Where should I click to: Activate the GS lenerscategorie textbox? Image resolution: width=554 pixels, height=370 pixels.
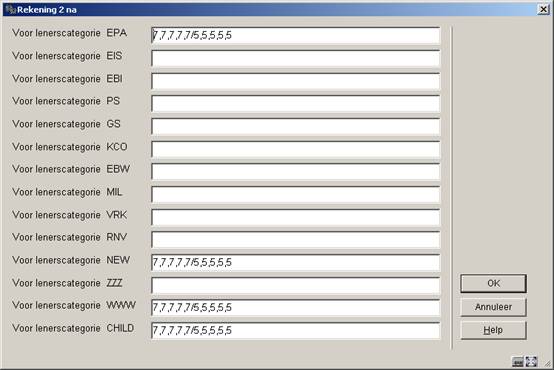(x=296, y=127)
